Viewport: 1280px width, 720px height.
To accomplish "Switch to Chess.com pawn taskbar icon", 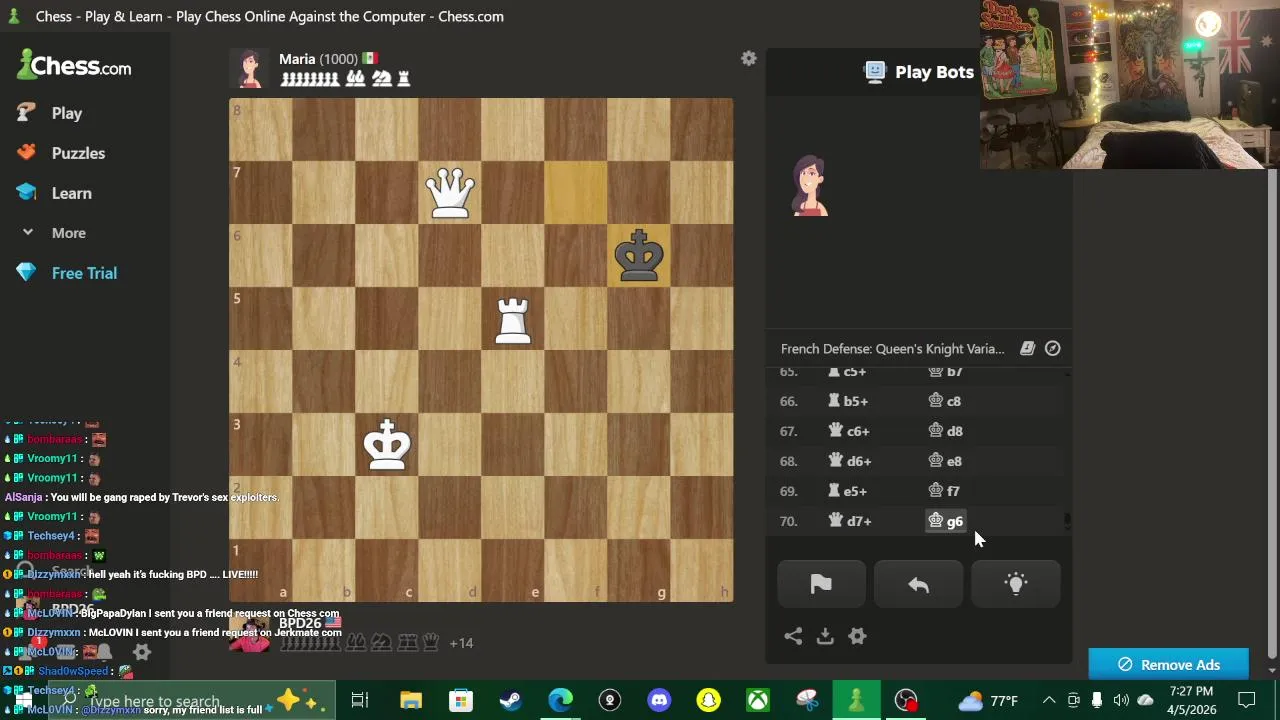I will (x=856, y=701).
